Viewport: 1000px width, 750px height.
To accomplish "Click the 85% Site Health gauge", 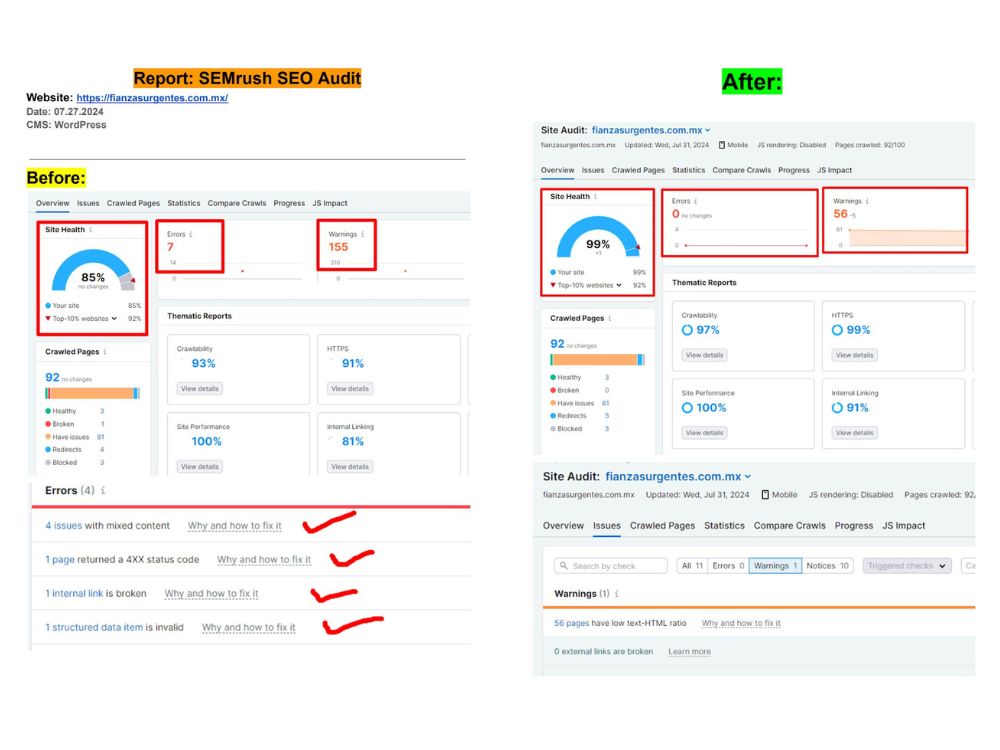I will pos(93,270).
